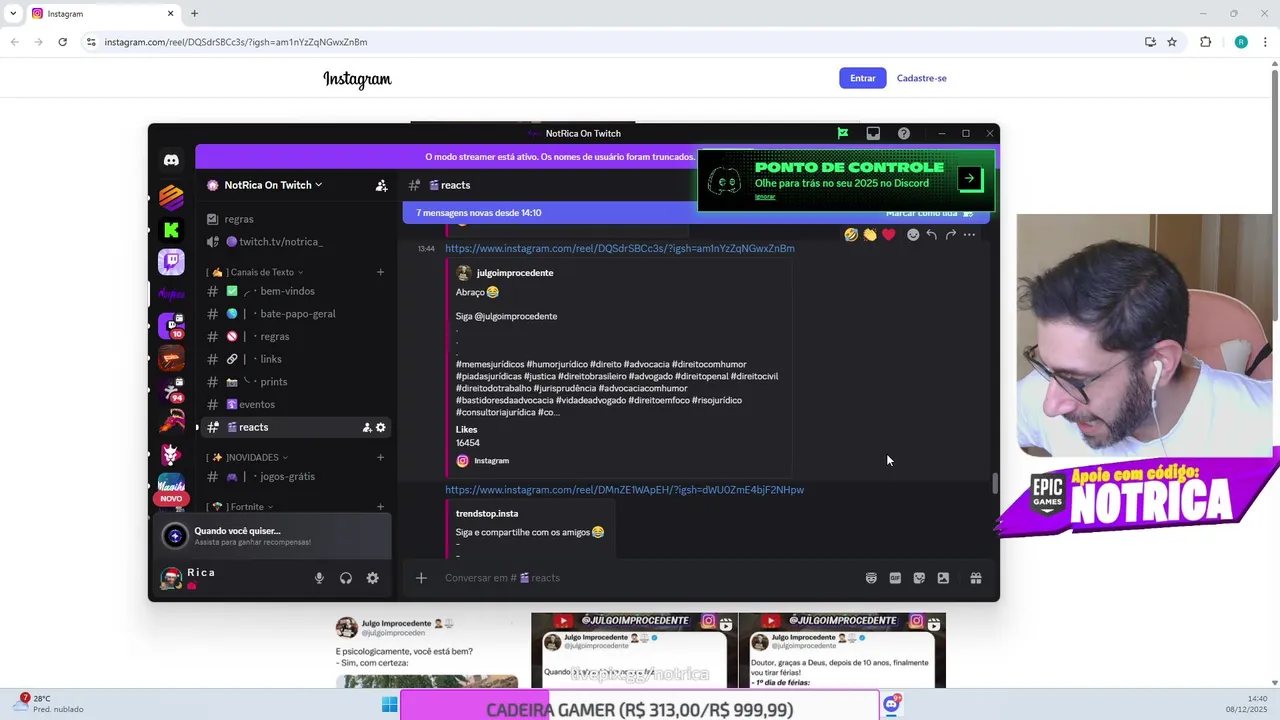Open Chrome tab search dropdown arrow

(13, 14)
